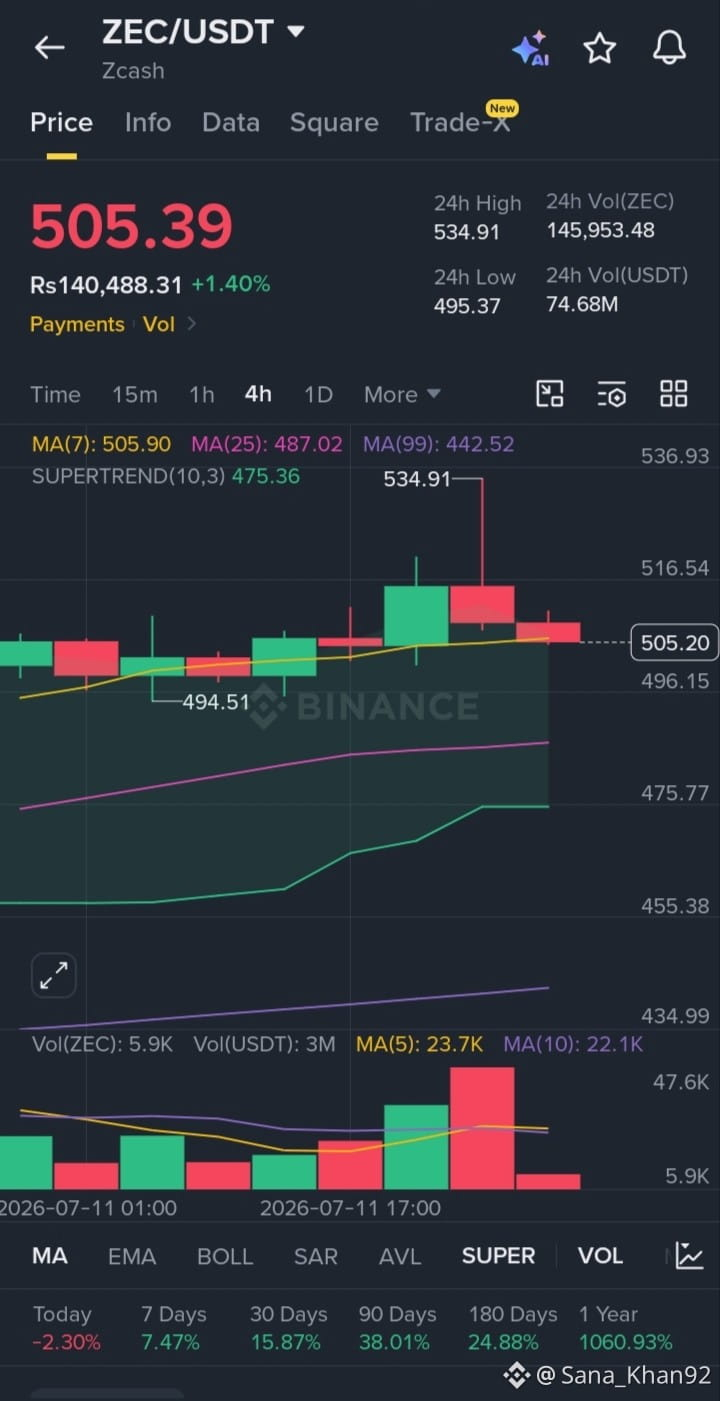Toggle the AVL indicator

pos(400,1256)
